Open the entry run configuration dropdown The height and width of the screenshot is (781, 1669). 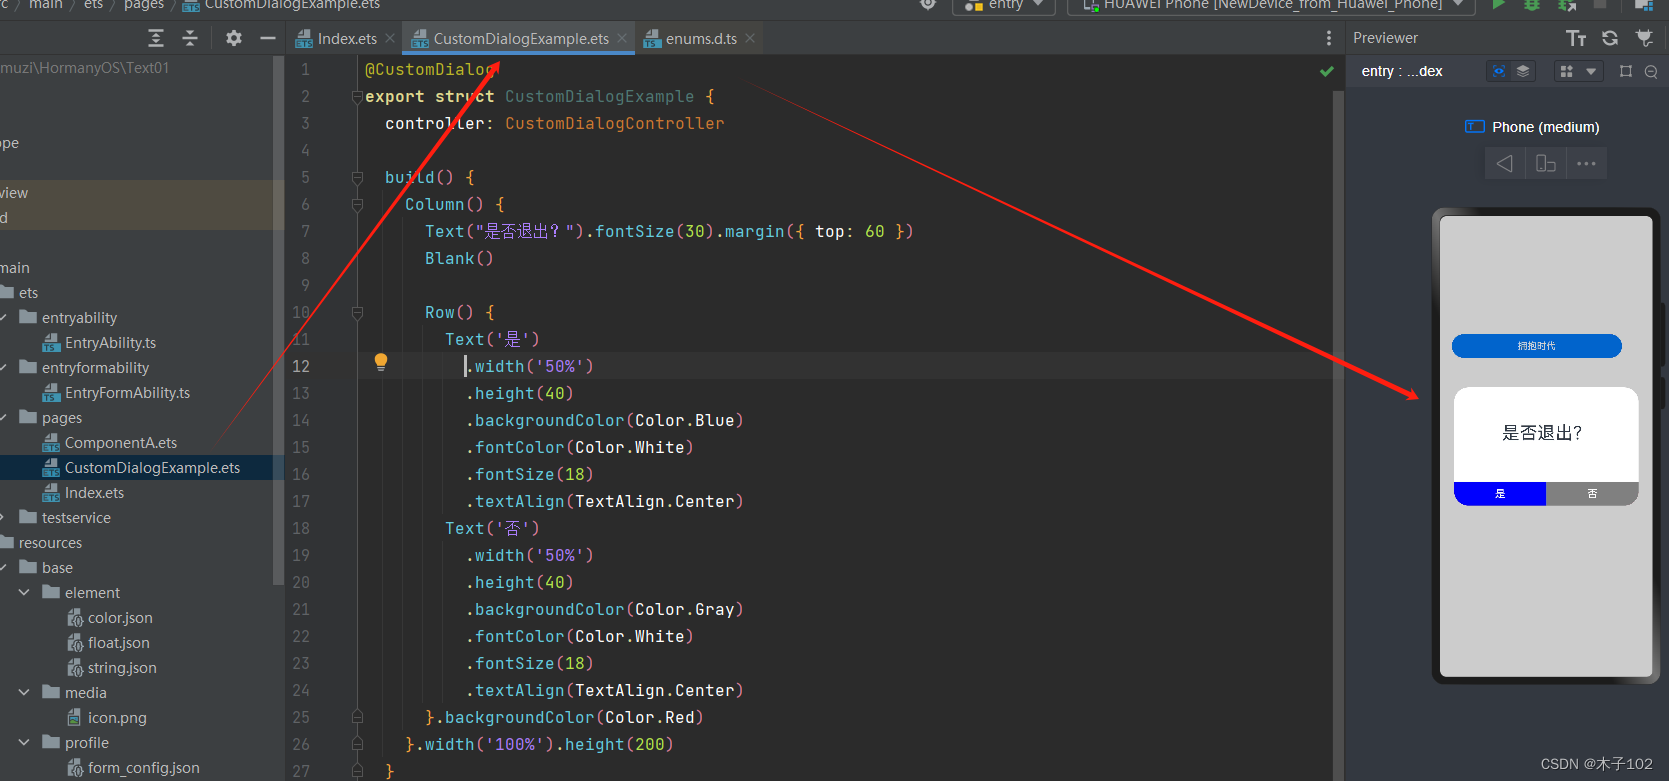tap(1005, 5)
